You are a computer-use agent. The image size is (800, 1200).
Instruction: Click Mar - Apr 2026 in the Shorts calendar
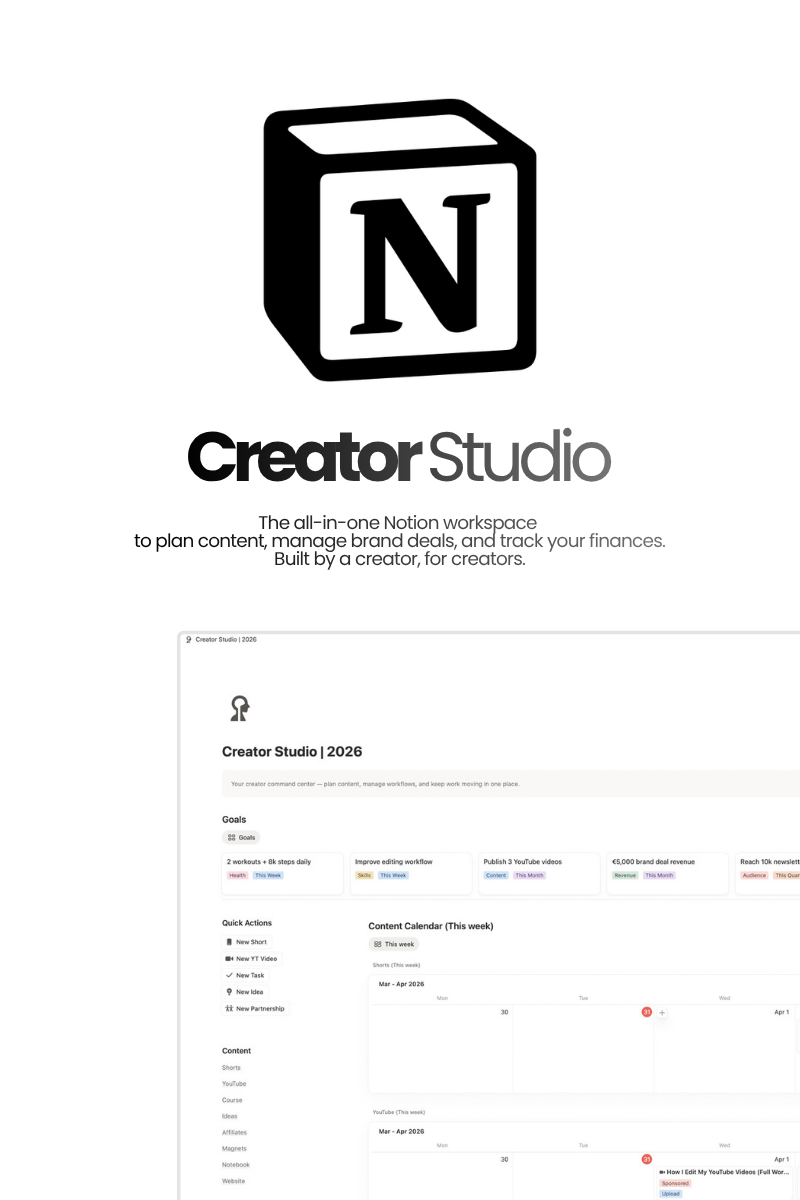(401, 984)
